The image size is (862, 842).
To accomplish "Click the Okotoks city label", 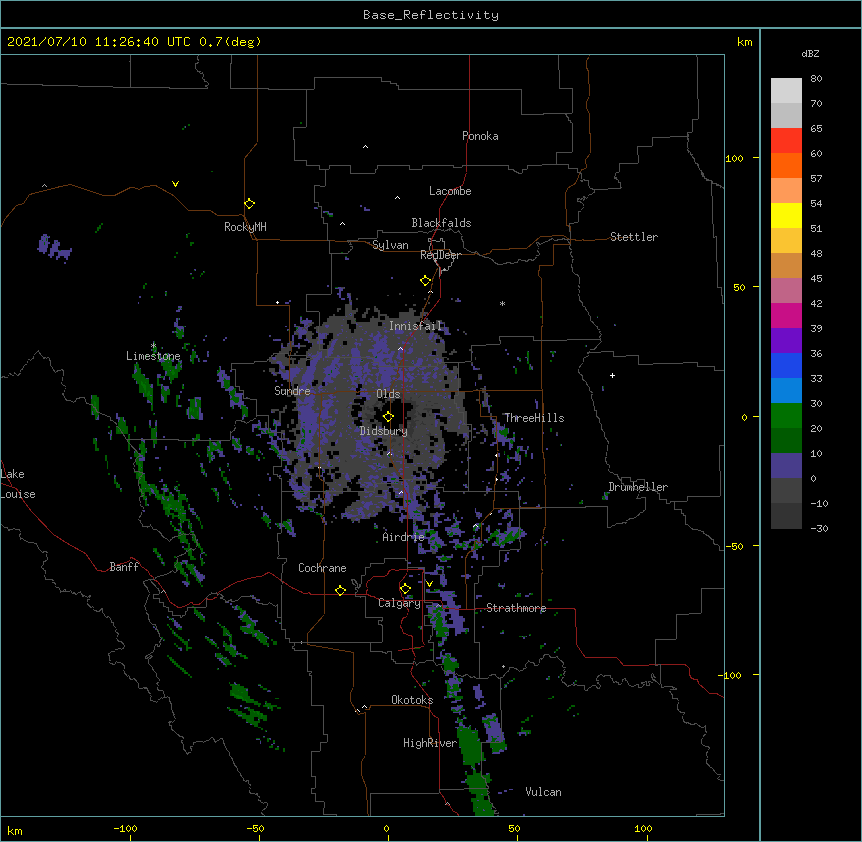I will (x=412, y=700).
